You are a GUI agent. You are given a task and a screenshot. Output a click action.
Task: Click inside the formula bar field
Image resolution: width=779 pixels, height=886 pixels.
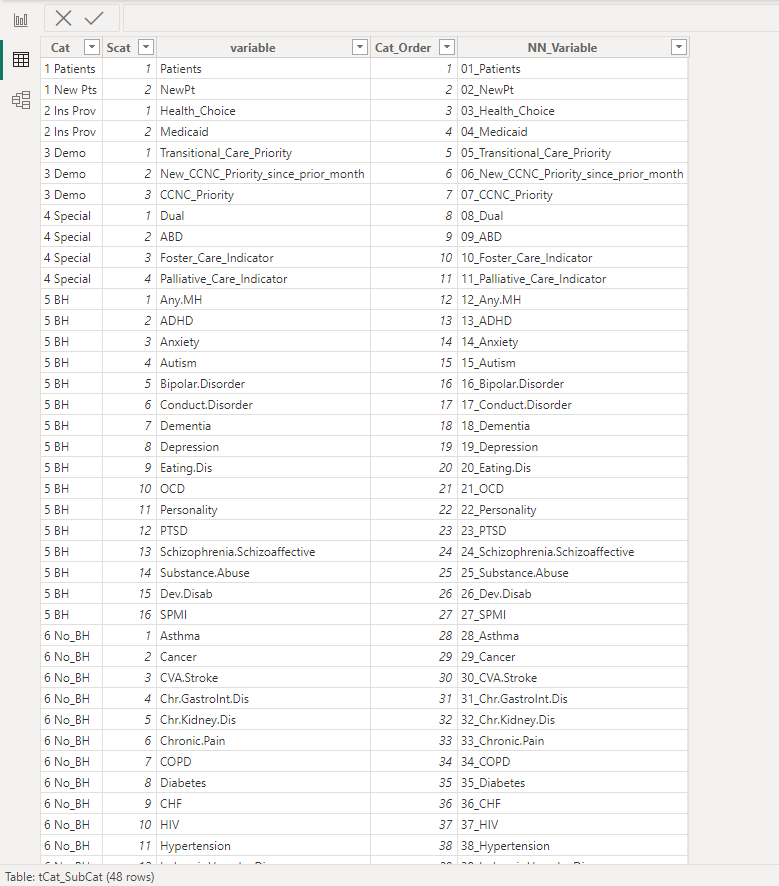451,18
